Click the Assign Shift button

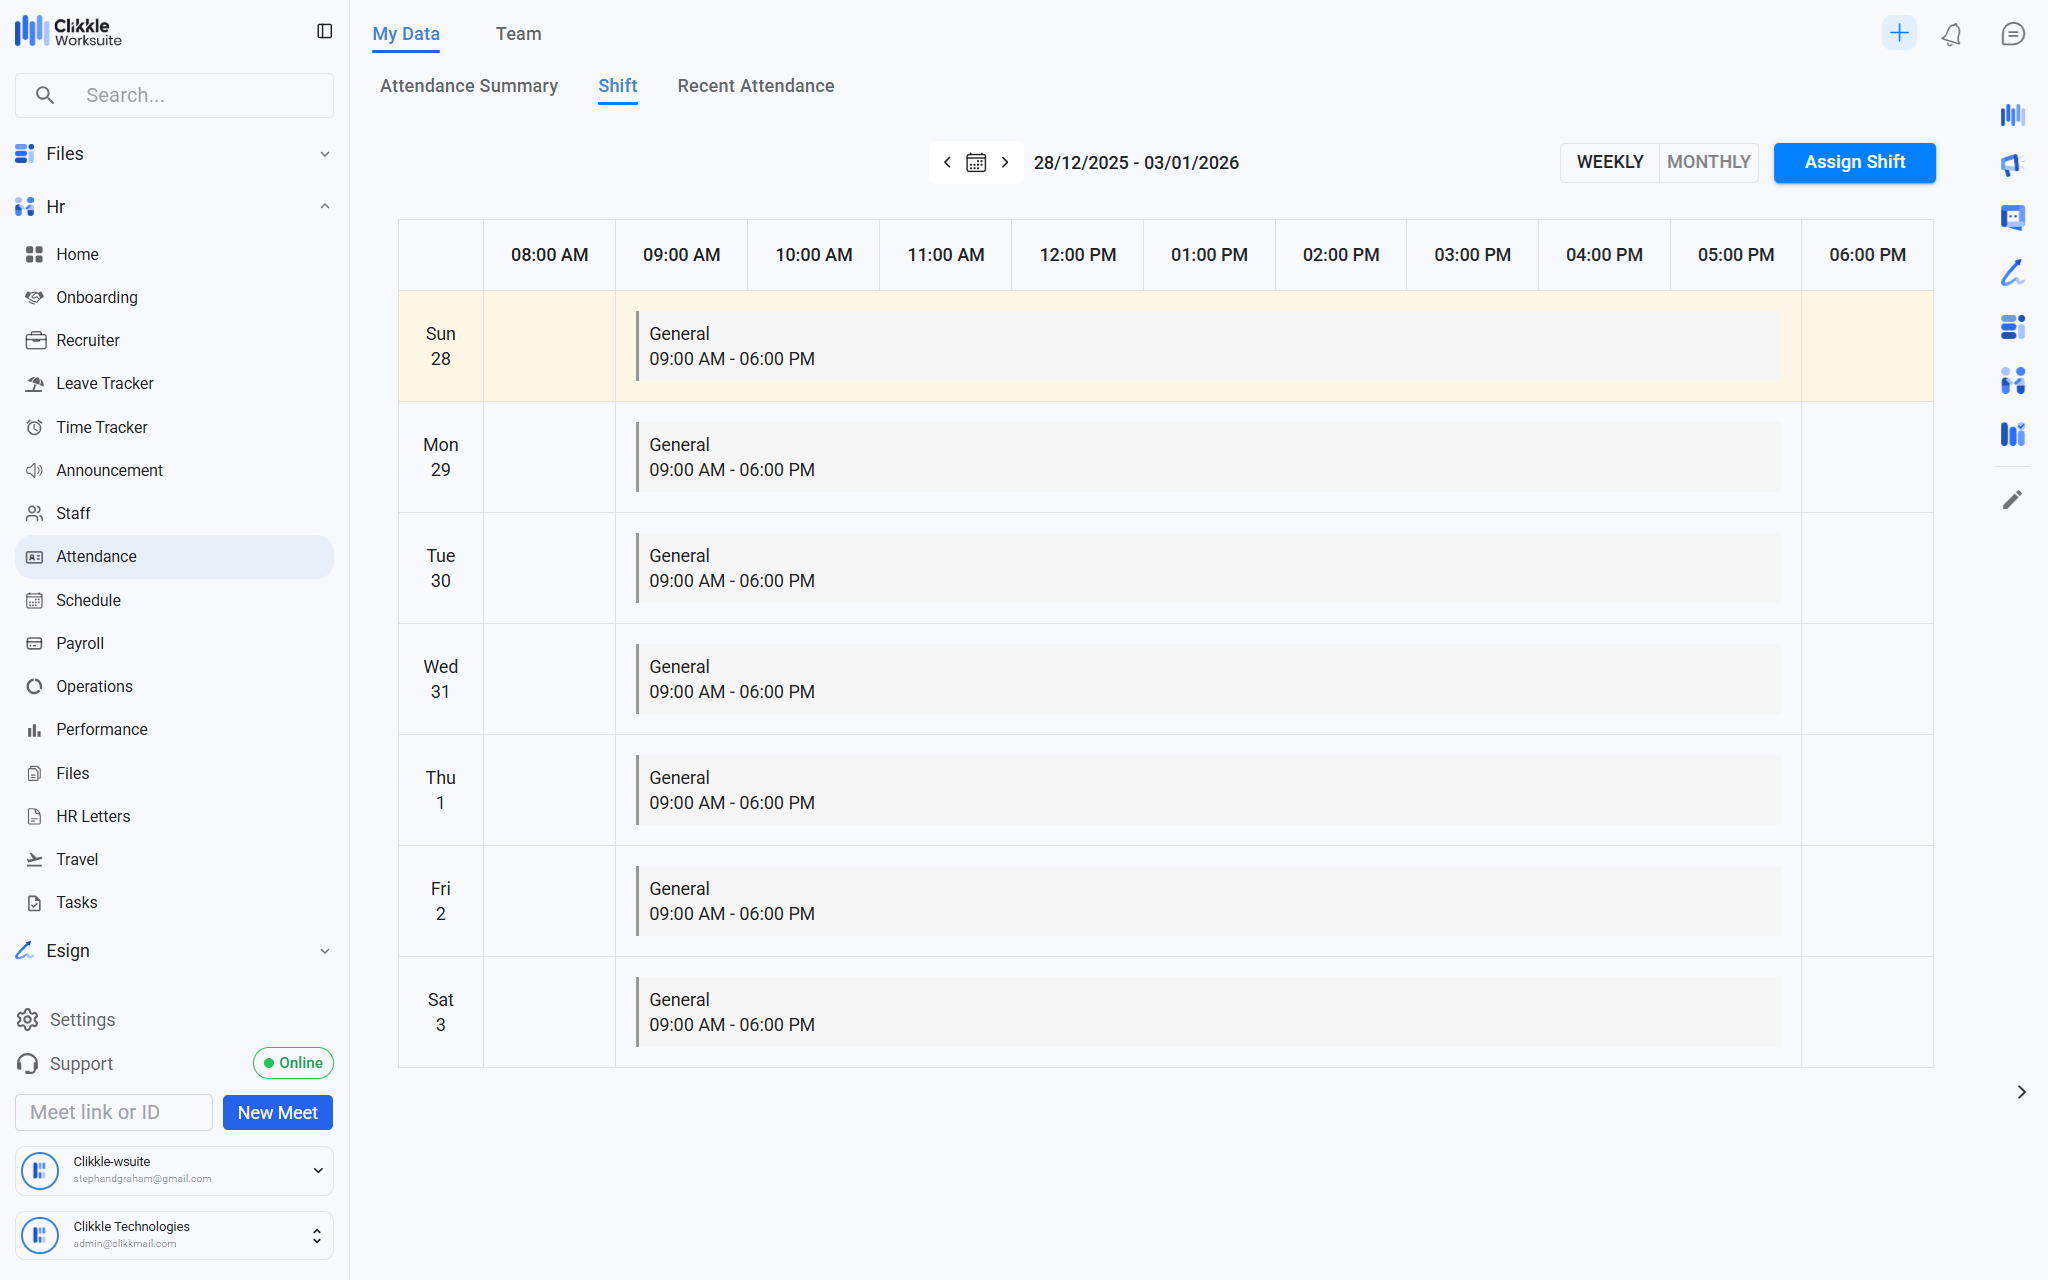1853,162
